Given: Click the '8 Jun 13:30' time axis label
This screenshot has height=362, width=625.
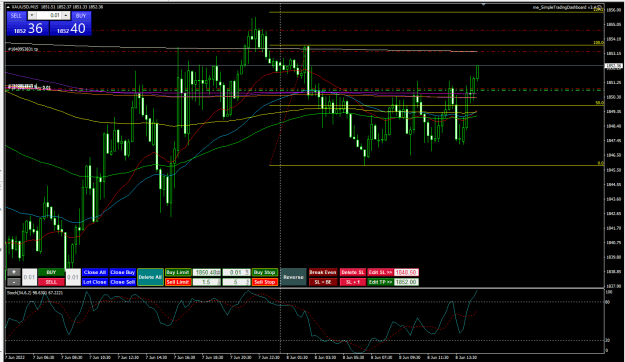Looking at the screenshot, I should click(466, 357).
